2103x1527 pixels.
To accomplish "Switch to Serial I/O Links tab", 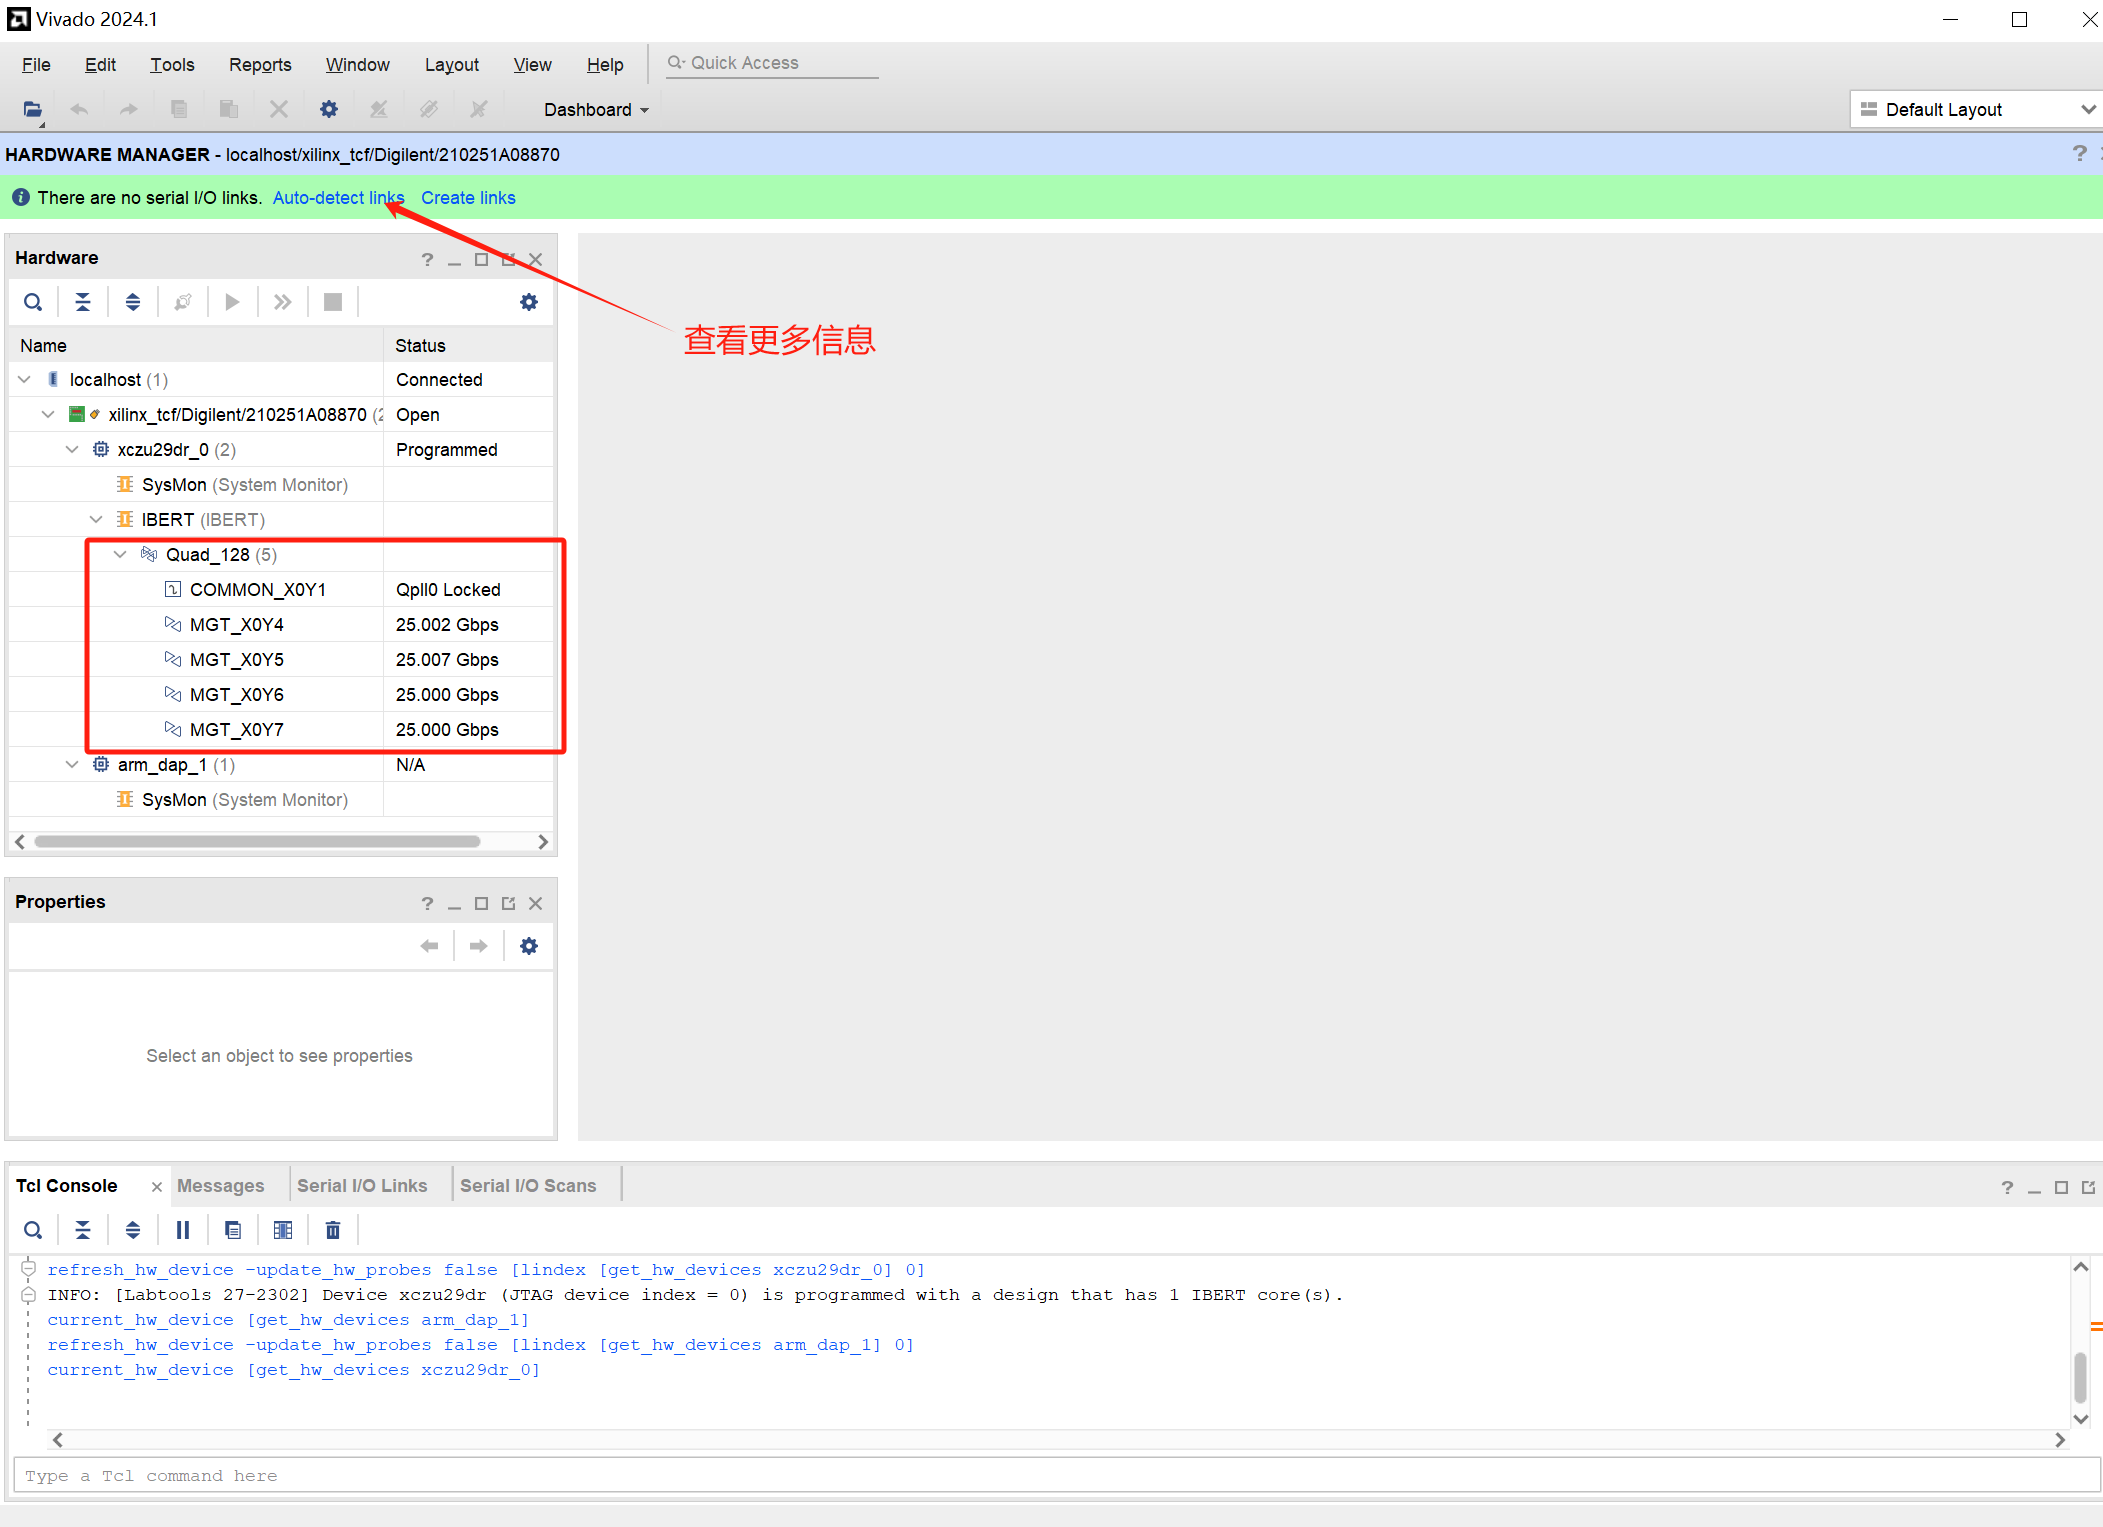I will (x=362, y=1185).
